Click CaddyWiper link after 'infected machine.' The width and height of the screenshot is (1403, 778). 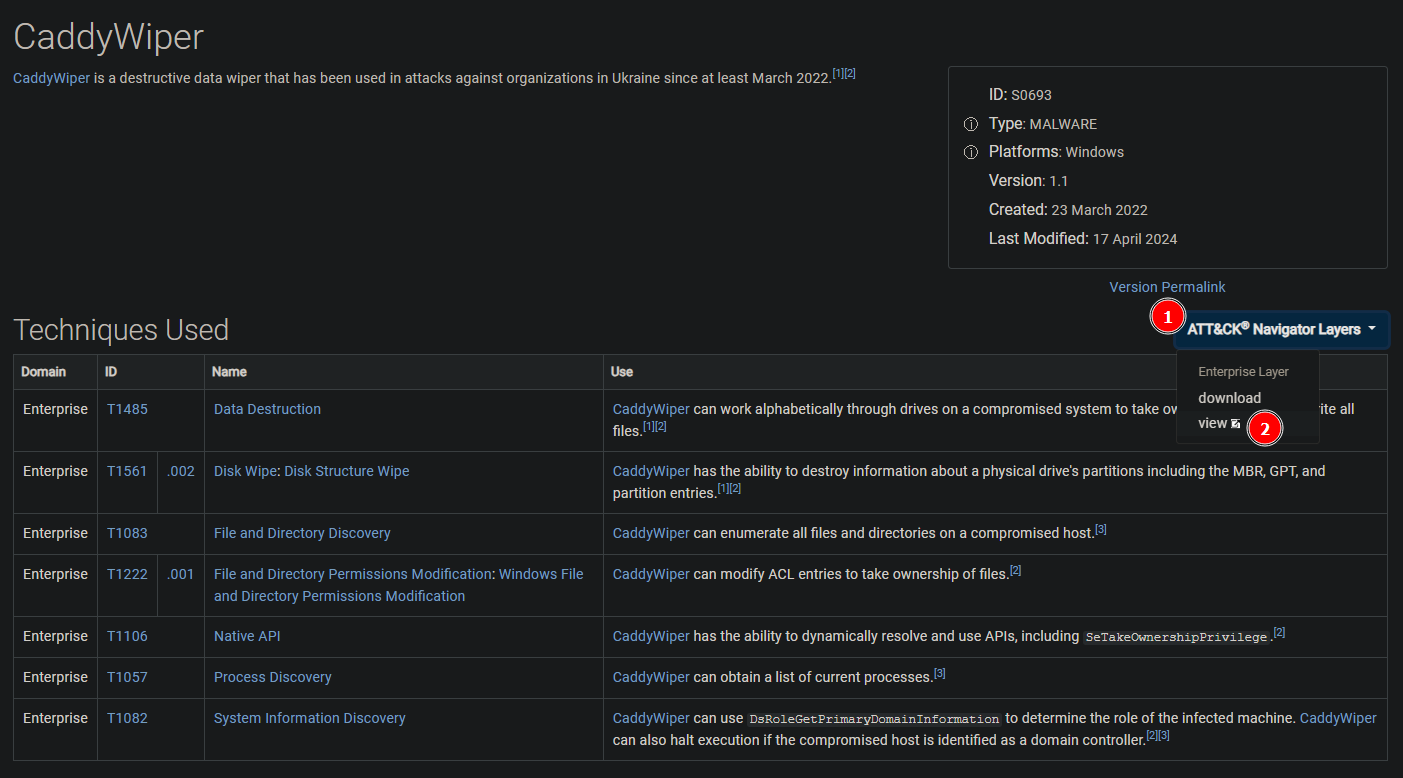click(x=1338, y=718)
